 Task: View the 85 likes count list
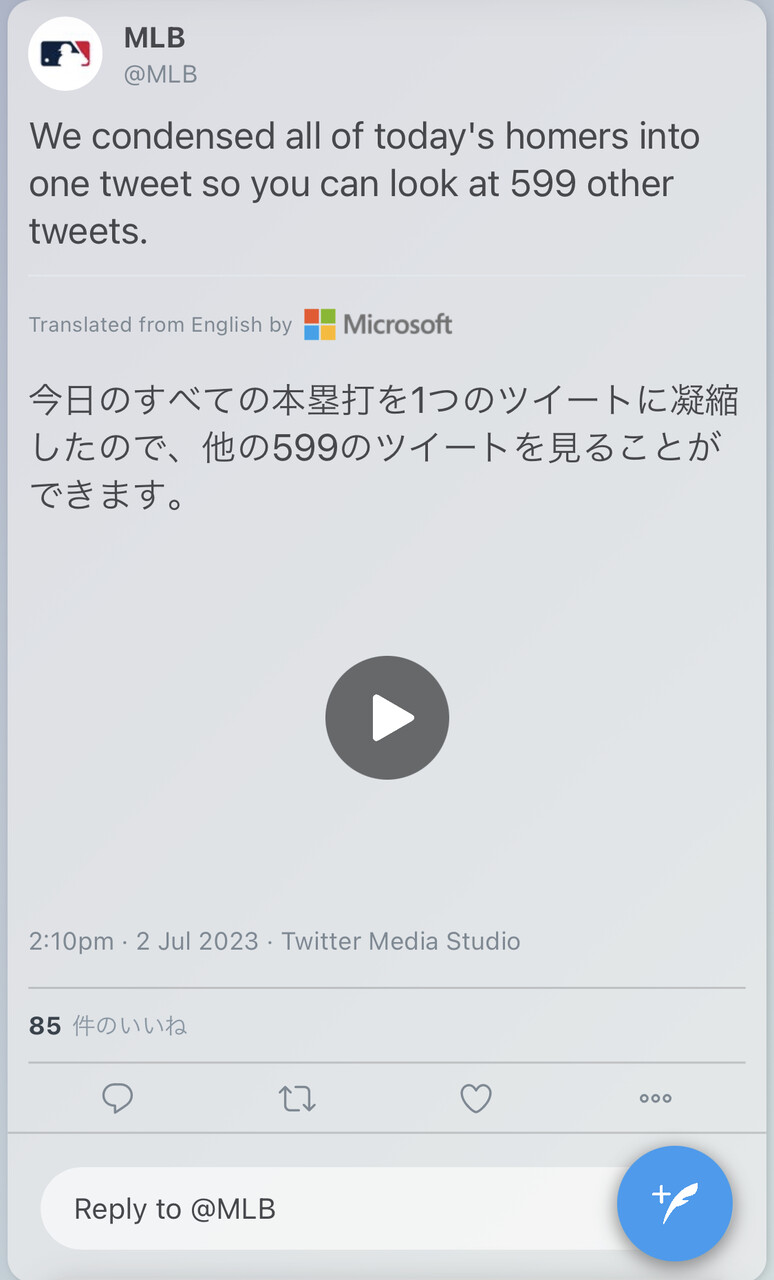tap(45, 1025)
